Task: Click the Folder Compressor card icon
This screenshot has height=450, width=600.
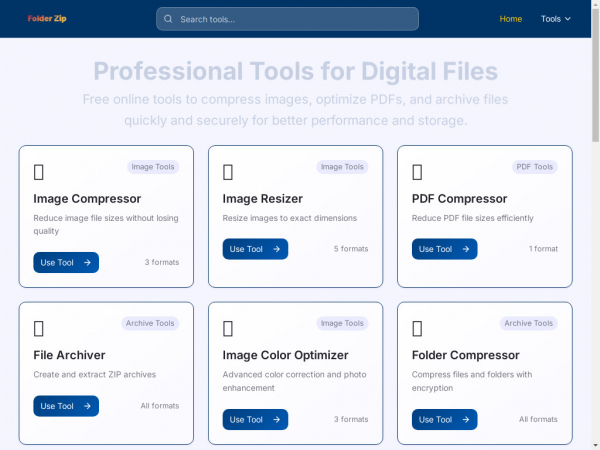Action: tap(417, 328)
